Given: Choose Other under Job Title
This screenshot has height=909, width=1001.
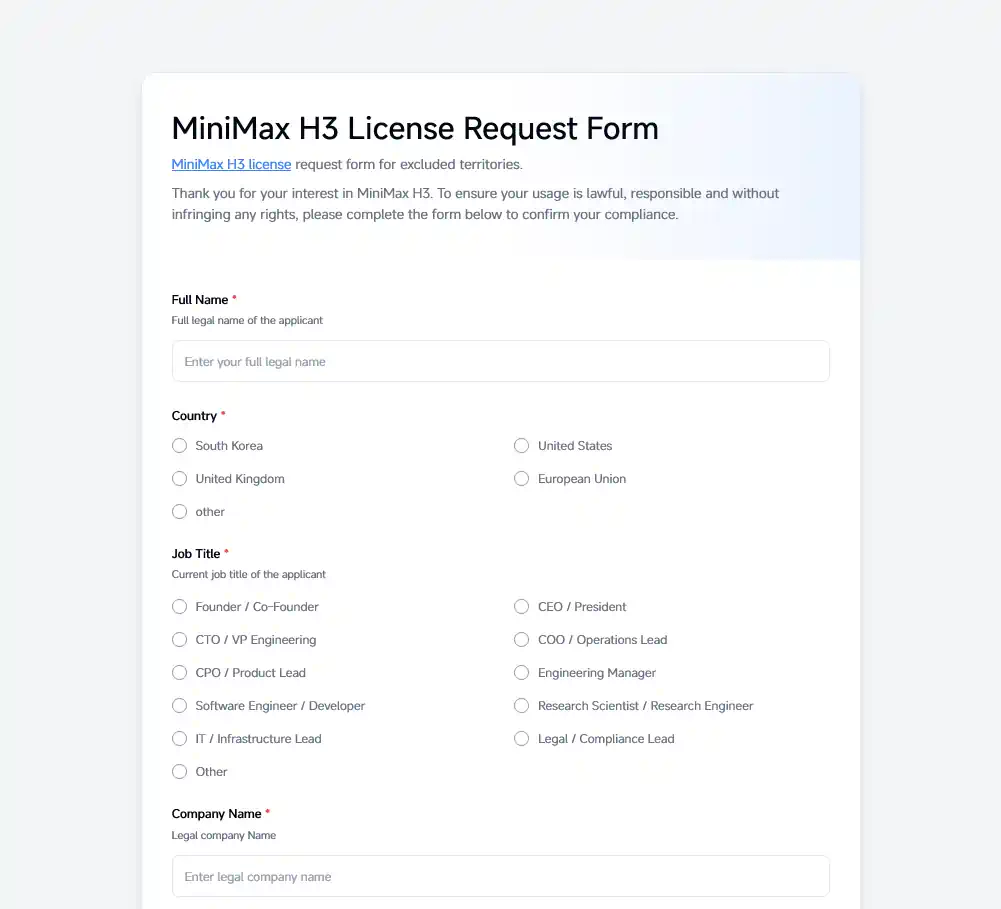Looking at the screenshot, I should (x=179, y=772).
